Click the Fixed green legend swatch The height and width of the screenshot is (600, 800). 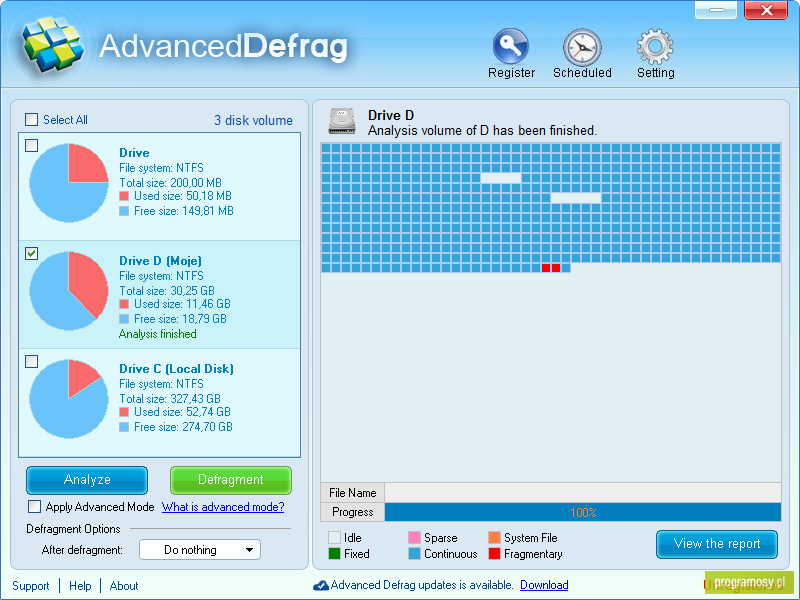334,554
